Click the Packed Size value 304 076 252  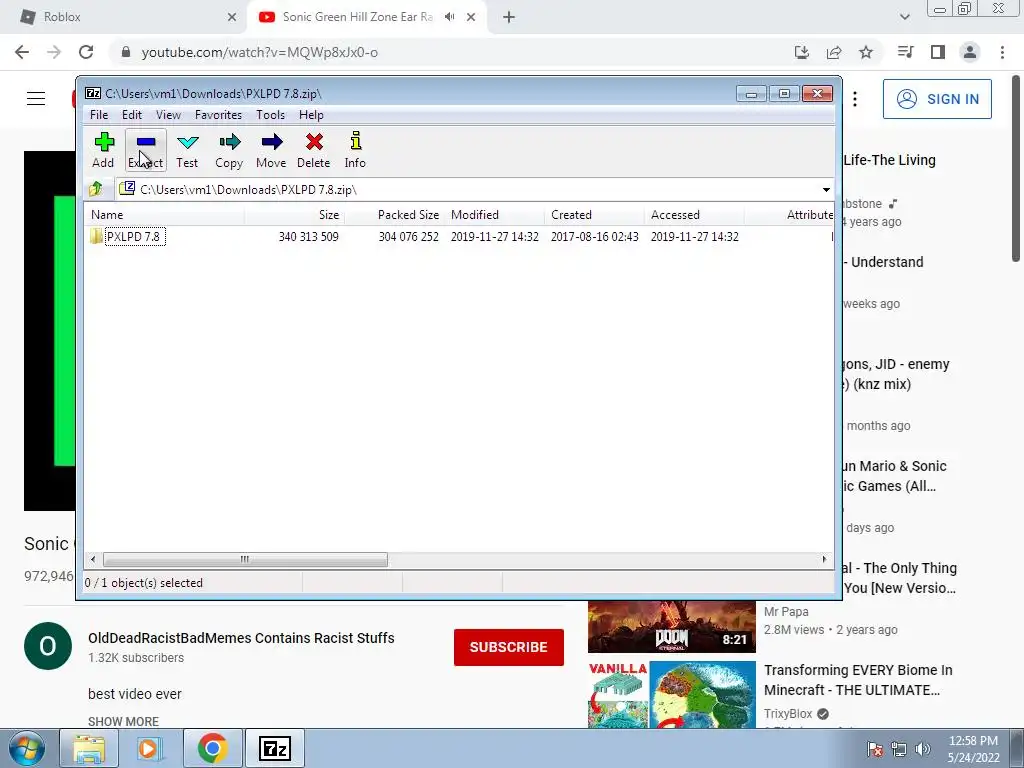408,236
